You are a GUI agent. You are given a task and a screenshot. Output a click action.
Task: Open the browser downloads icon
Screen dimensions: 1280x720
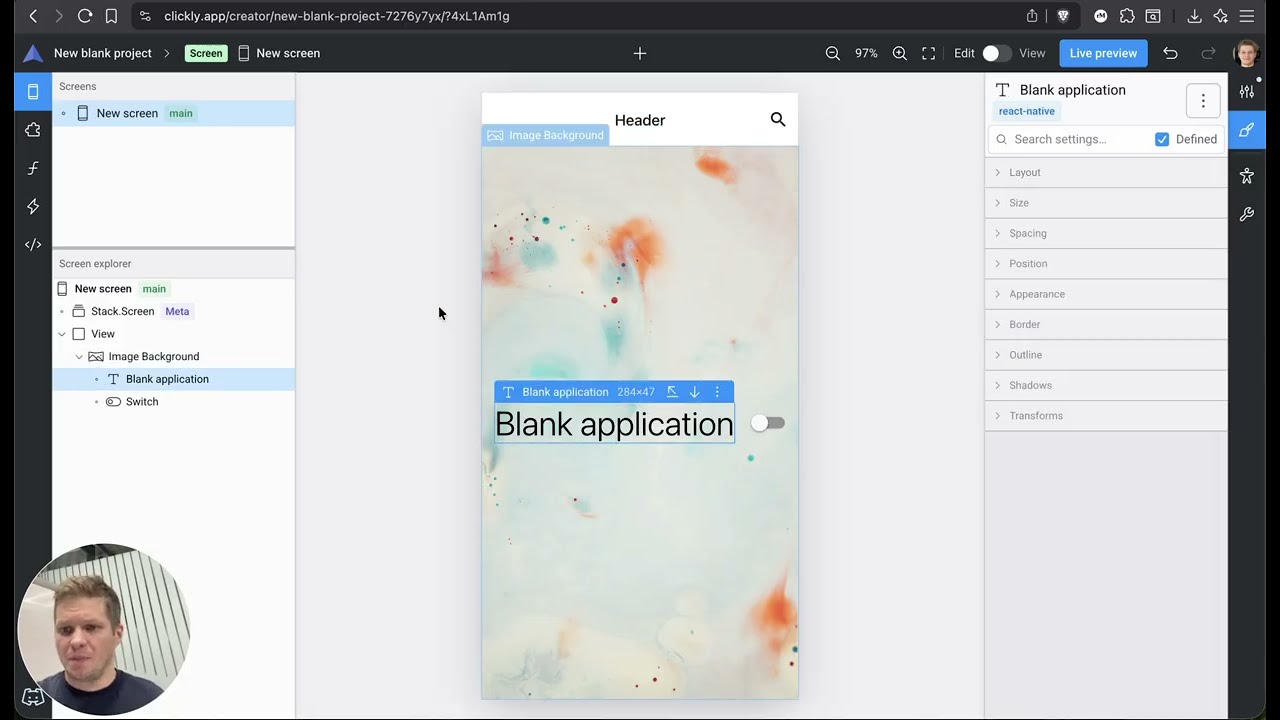1194,16
